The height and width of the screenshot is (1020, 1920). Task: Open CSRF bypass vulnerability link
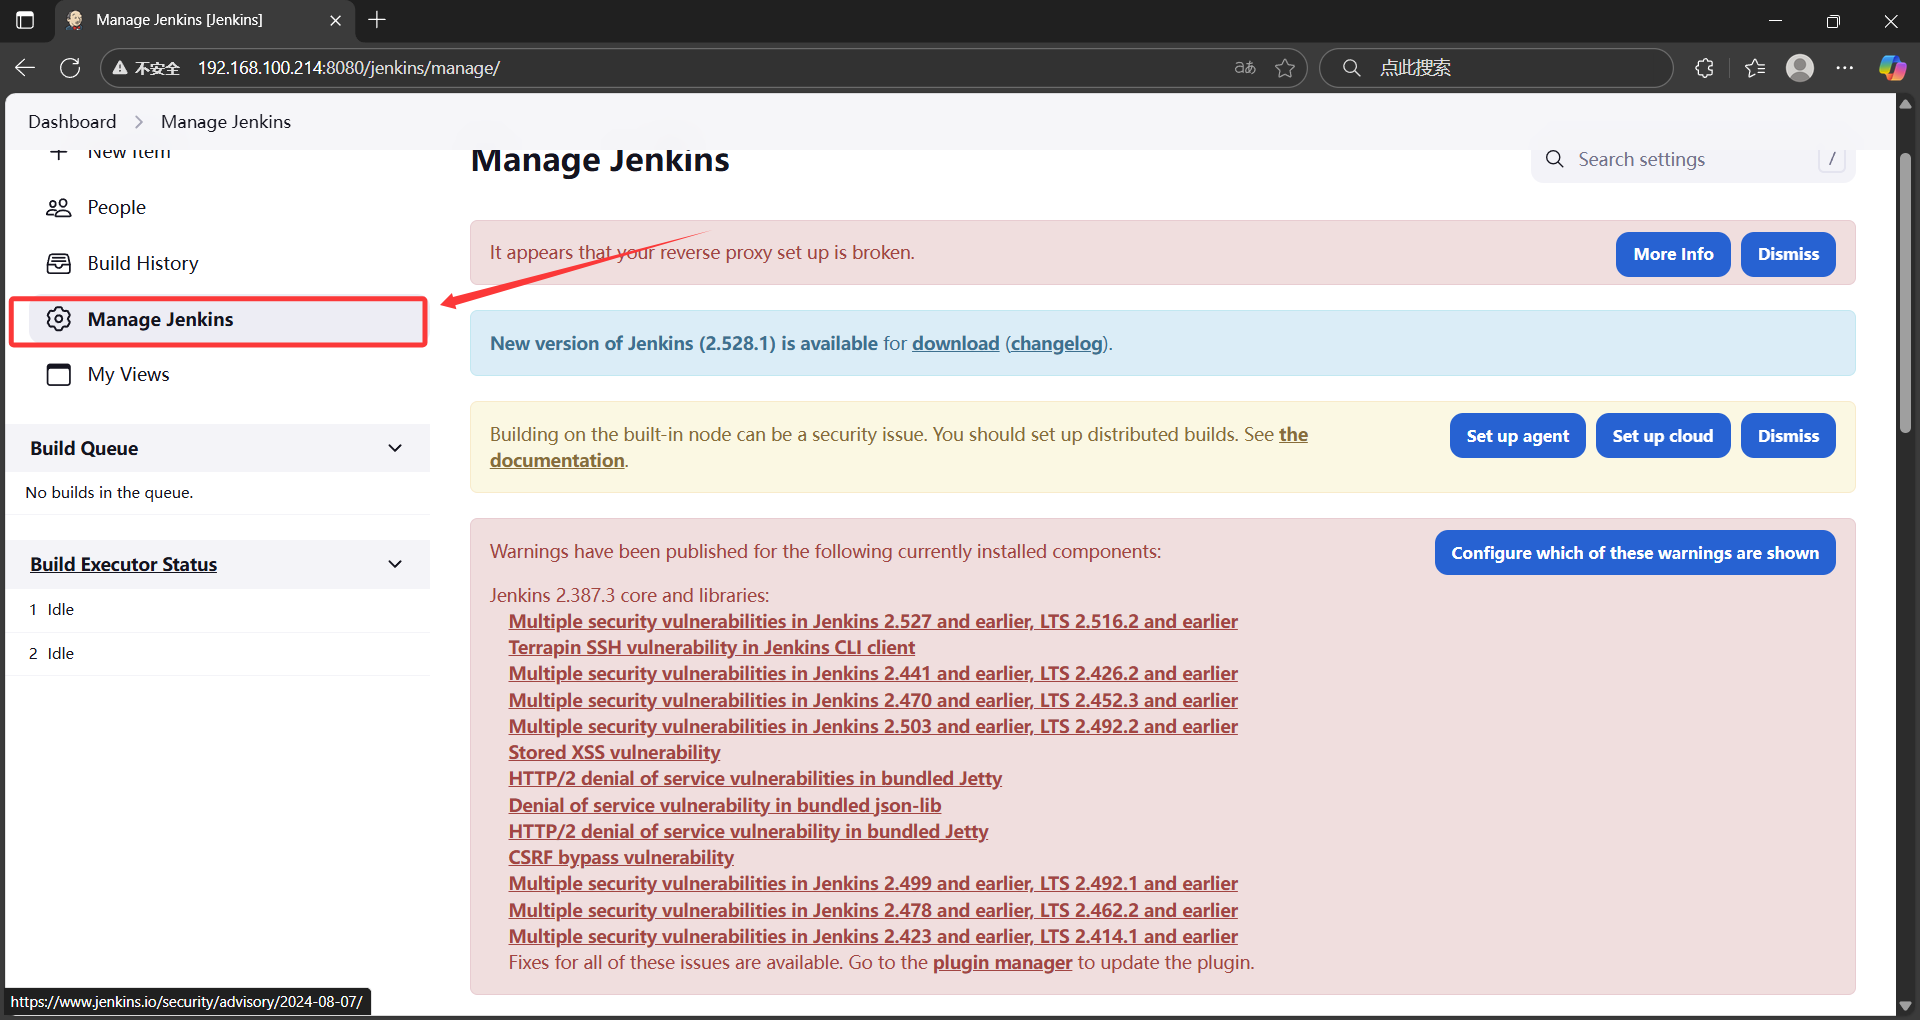[621, 857]
